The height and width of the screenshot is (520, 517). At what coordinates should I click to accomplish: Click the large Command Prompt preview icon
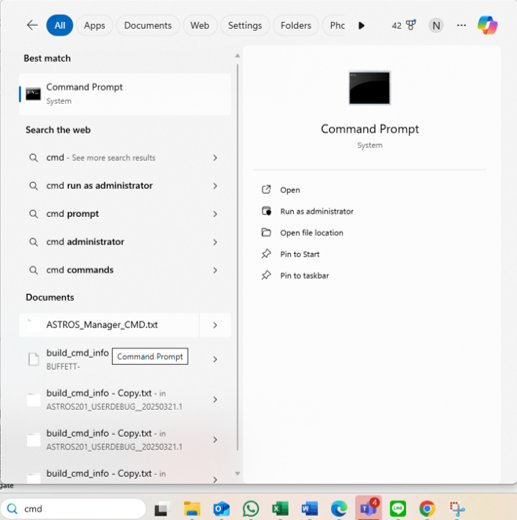369,88
